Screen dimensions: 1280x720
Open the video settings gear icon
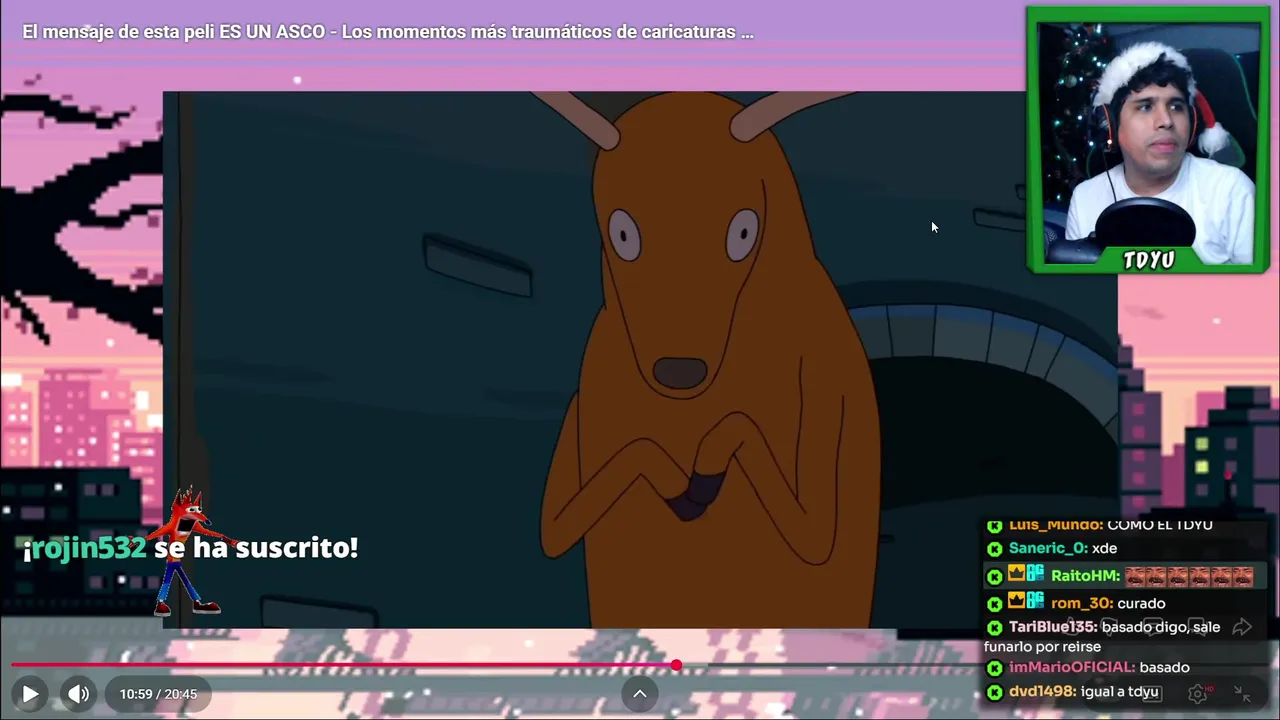tap(1197, 693)
